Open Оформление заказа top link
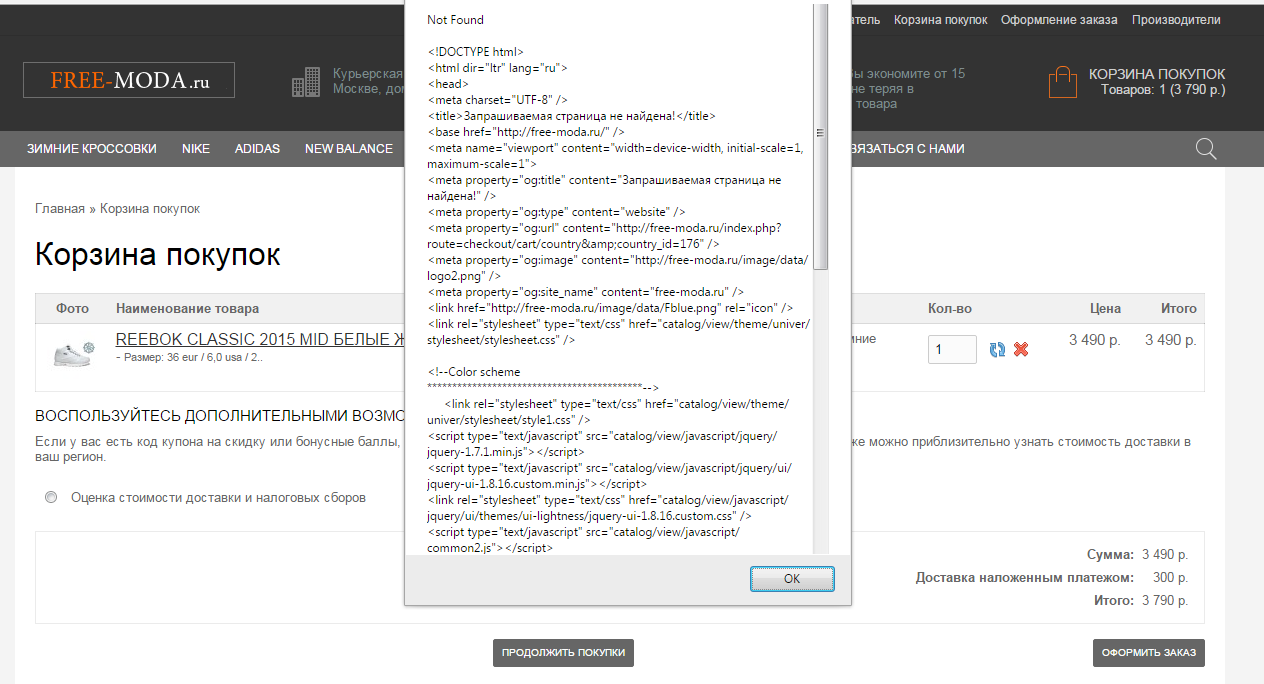This screenshot has height=684, width=1264. [x=1060, y=20]
